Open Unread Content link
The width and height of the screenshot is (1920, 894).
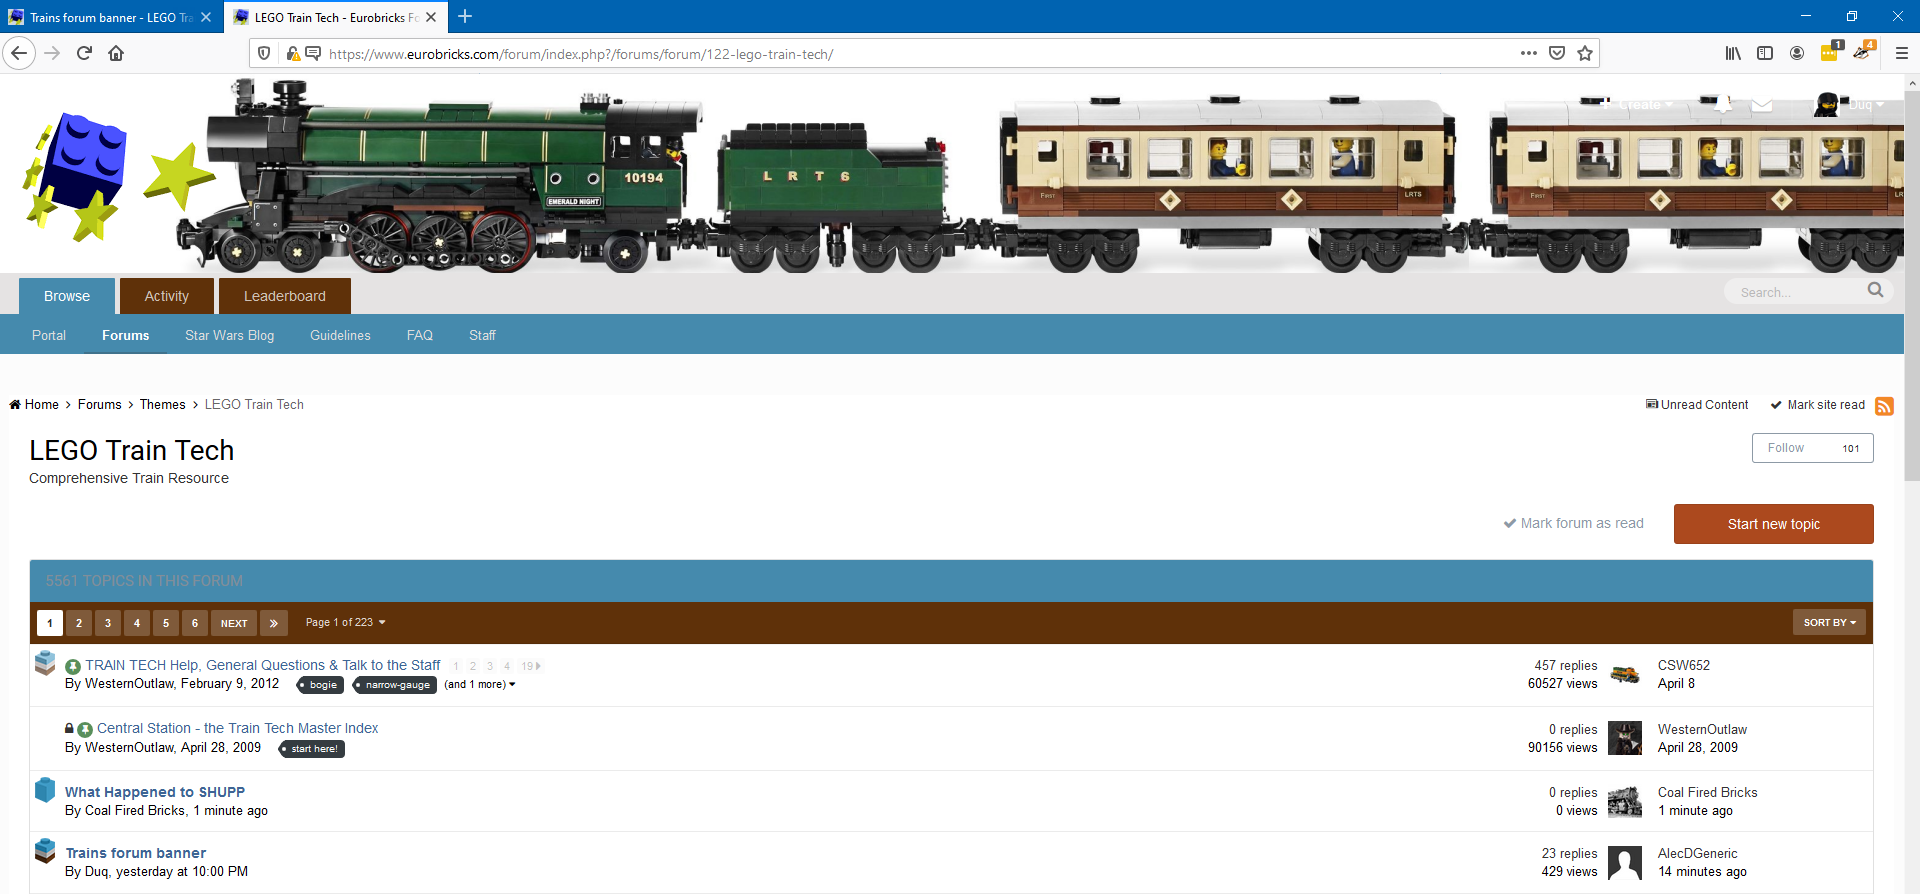pos(1697,405)
